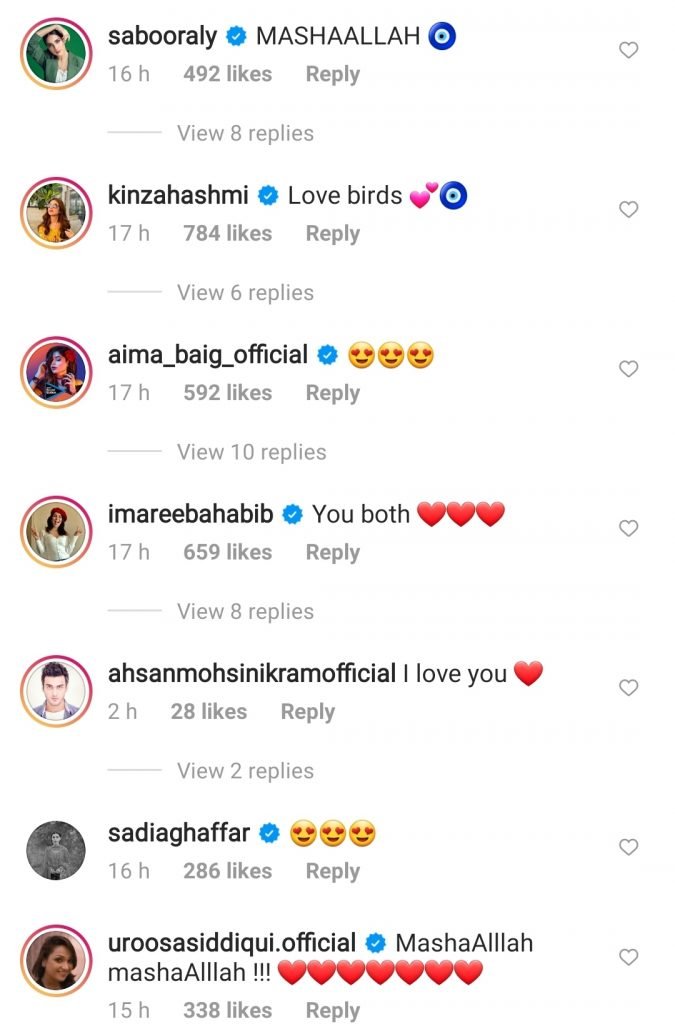675x1024 pixels.
Task: Like aima_baig_official's comment with heart icon
Action: click(x=629, y=369)
